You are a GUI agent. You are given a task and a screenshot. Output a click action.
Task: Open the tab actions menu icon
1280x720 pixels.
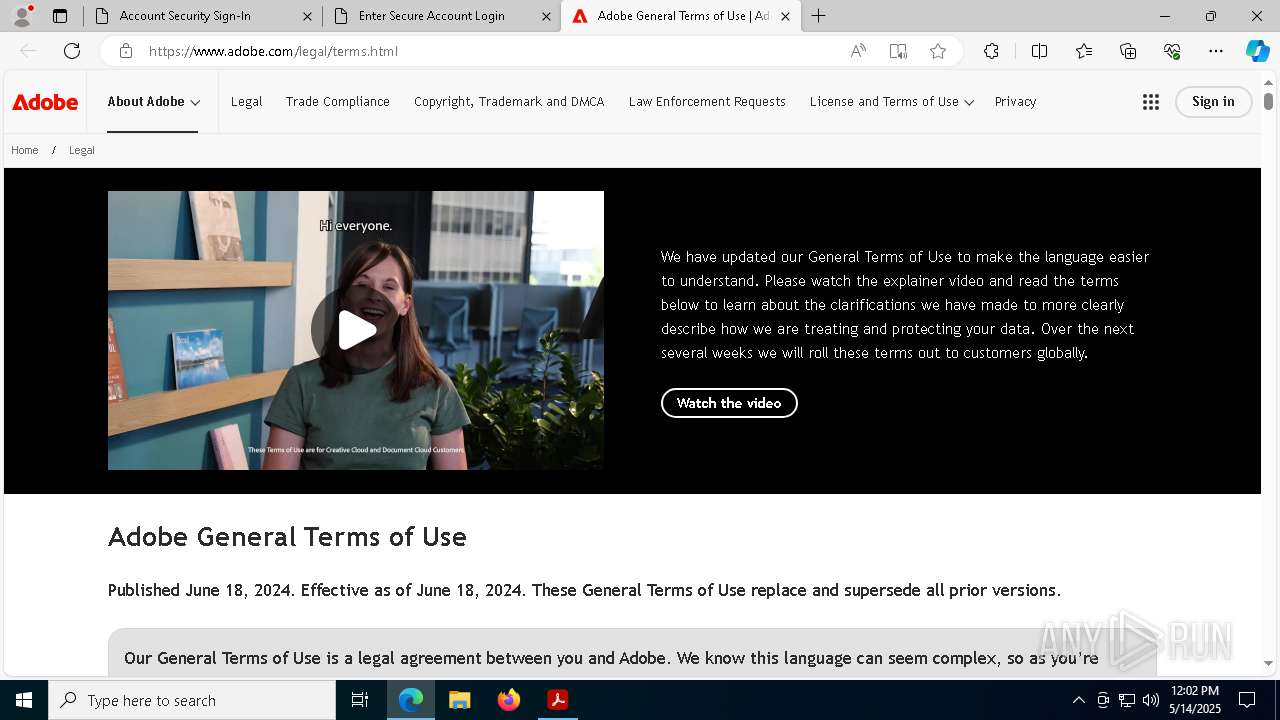(x=60, y=16)
